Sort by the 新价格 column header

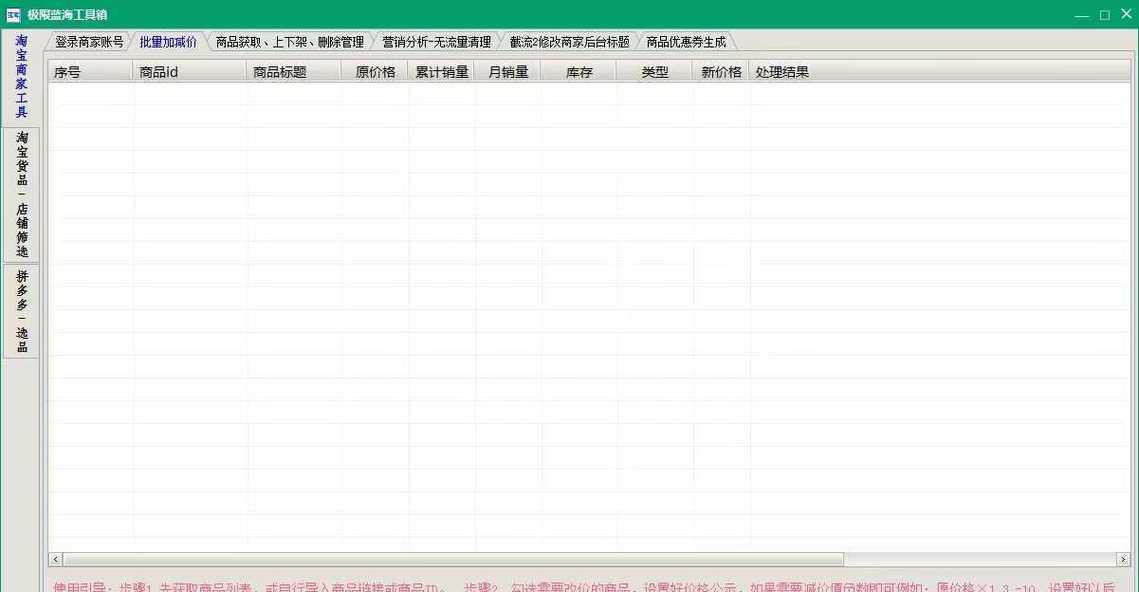click(x=720, y=72)
